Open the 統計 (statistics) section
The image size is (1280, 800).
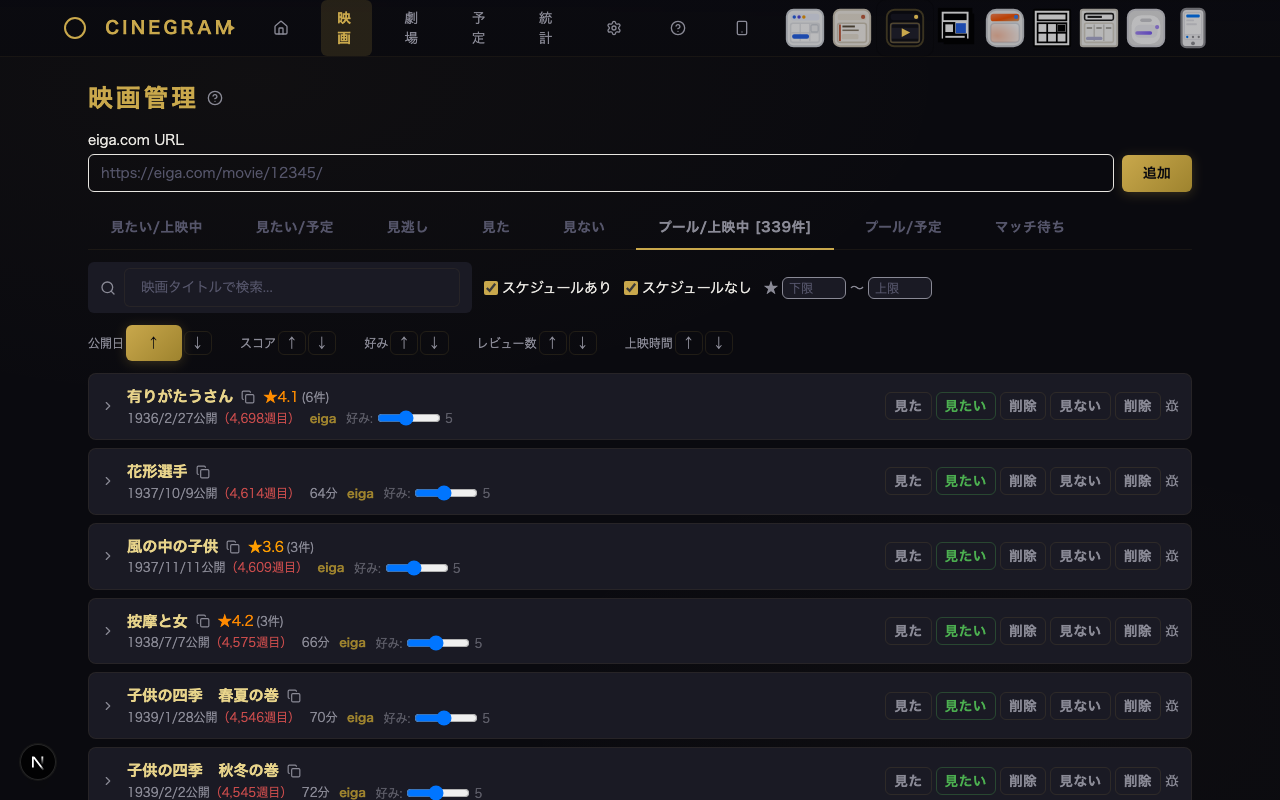(545, 28)
